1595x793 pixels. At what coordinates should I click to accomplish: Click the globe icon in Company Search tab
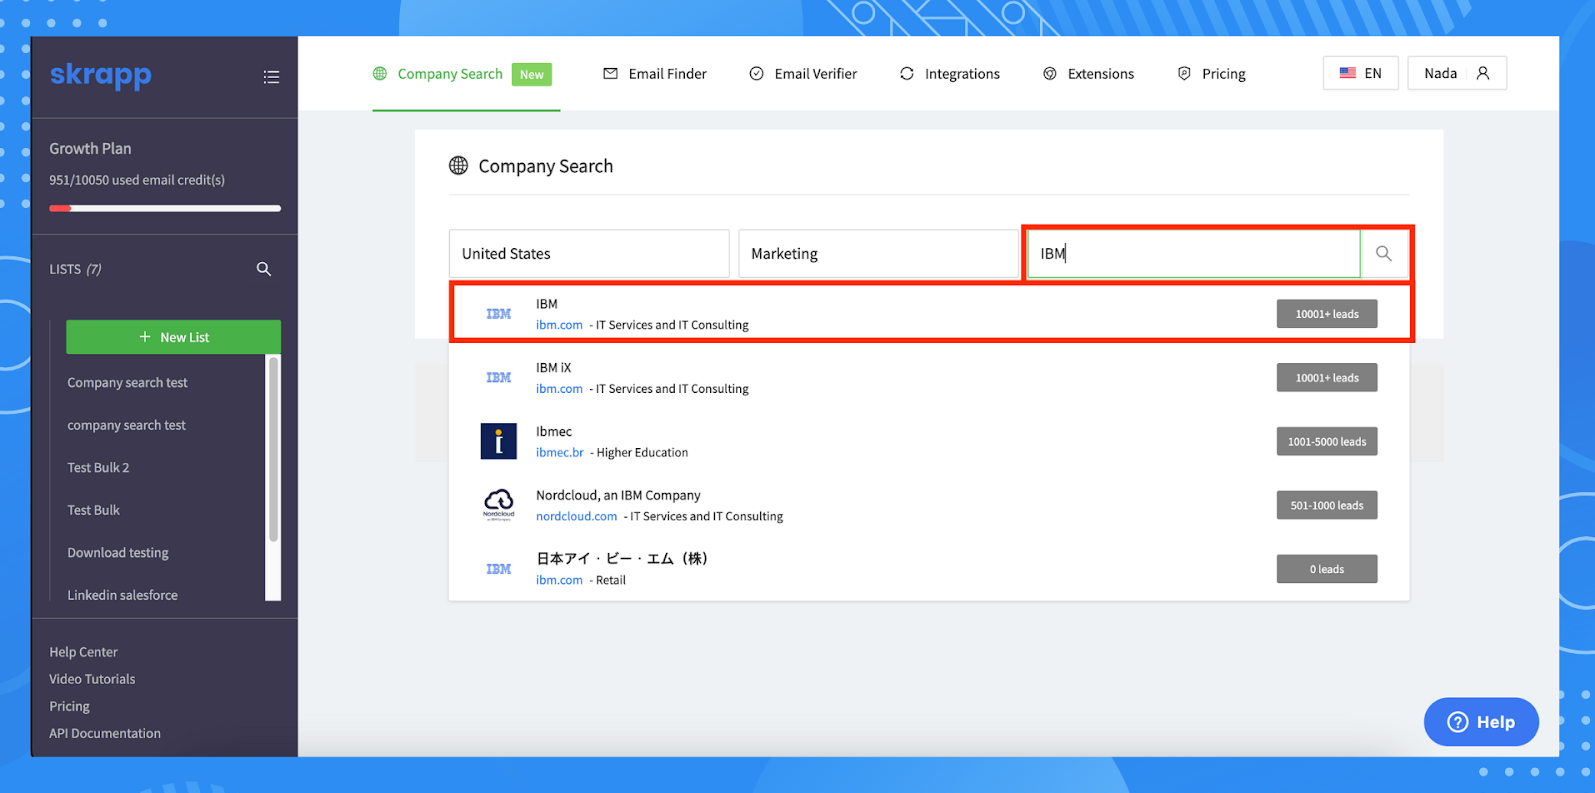point(380,73)
